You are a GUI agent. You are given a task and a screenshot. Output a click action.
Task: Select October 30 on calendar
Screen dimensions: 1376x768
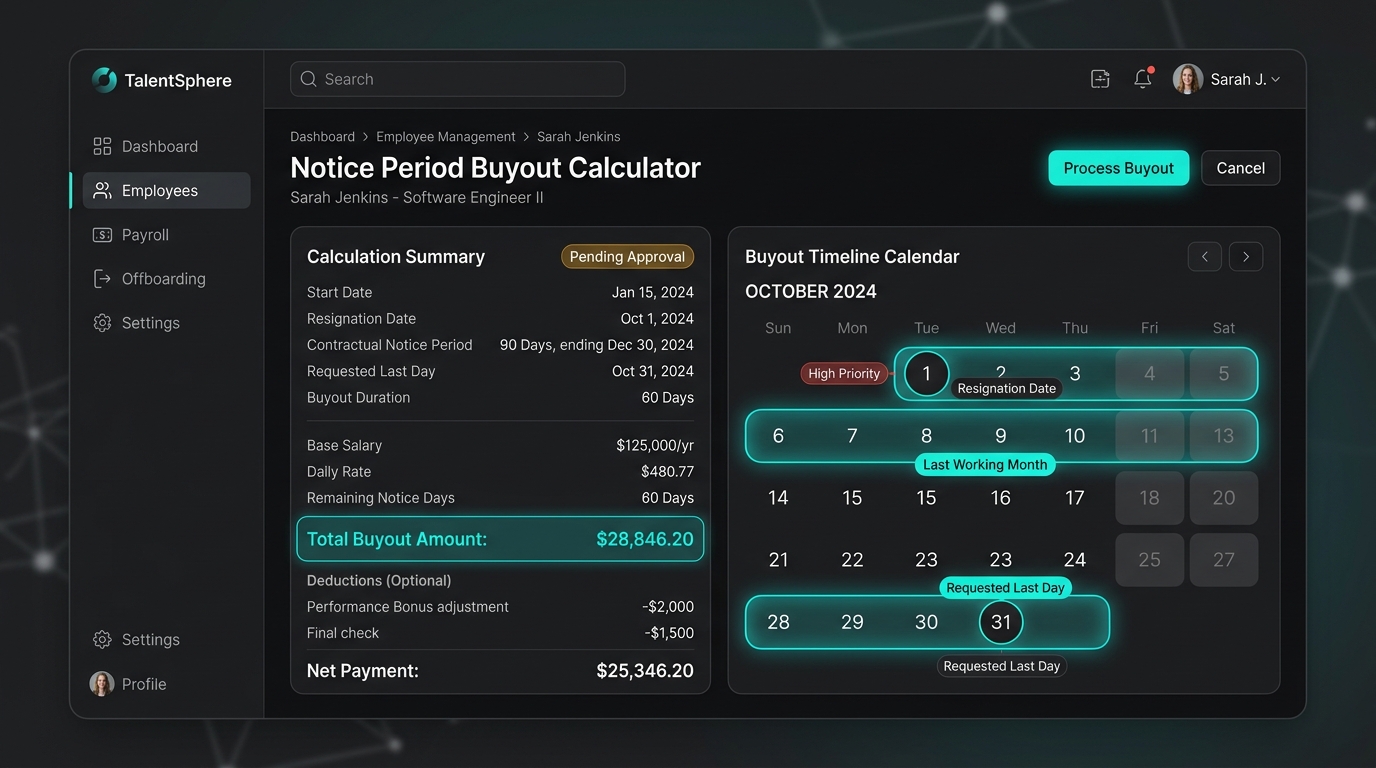927,622
